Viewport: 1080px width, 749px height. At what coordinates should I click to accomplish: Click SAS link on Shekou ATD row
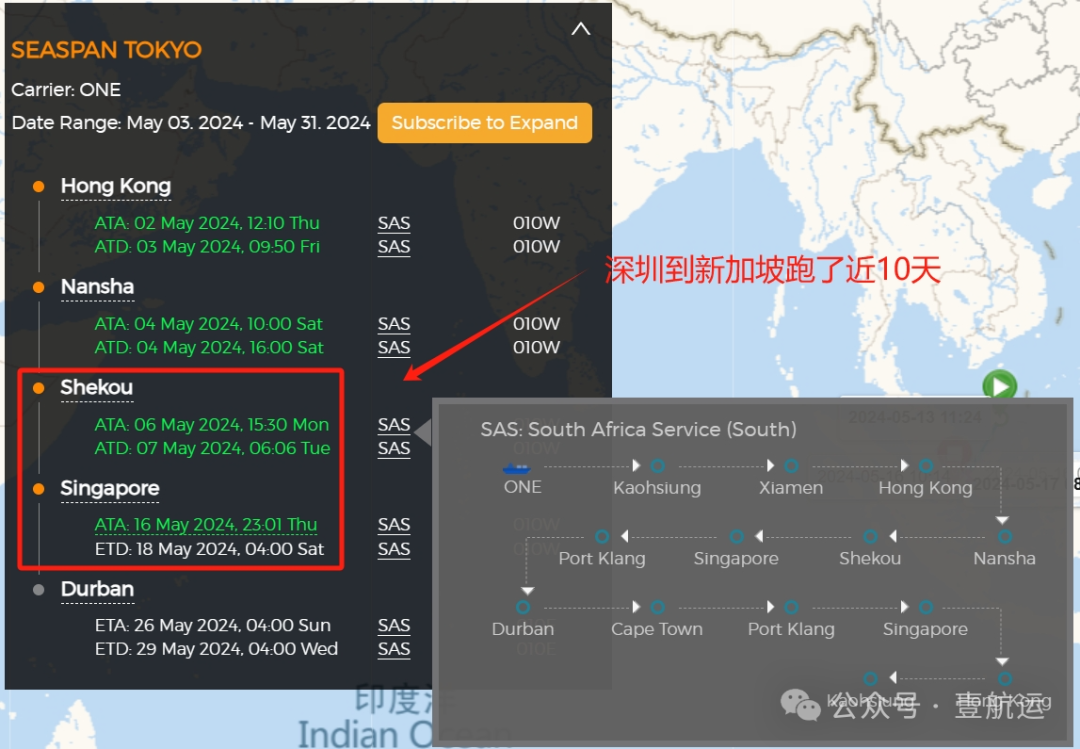(394, 448)
